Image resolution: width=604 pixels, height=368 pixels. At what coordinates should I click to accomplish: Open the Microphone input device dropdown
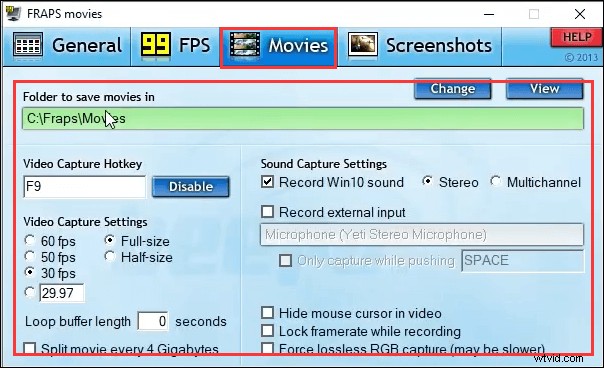click(422, 234)
